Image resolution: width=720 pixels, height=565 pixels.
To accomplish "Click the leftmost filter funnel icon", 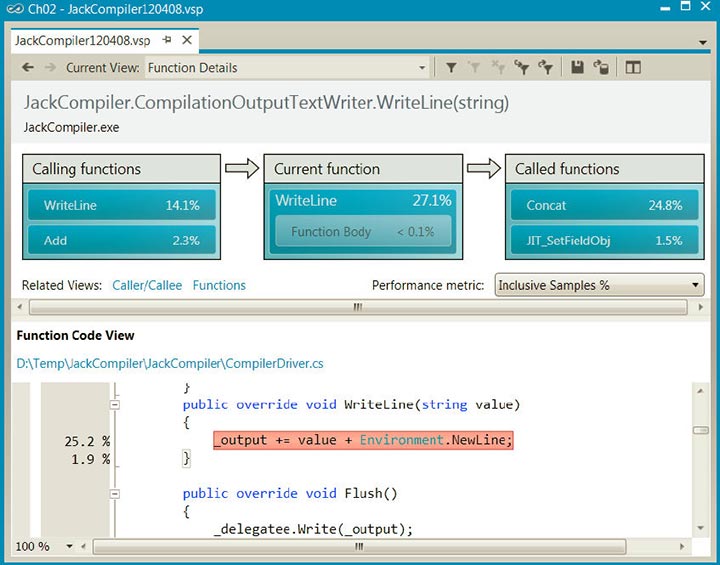I will pyautogui.click(x=451, y=68).
